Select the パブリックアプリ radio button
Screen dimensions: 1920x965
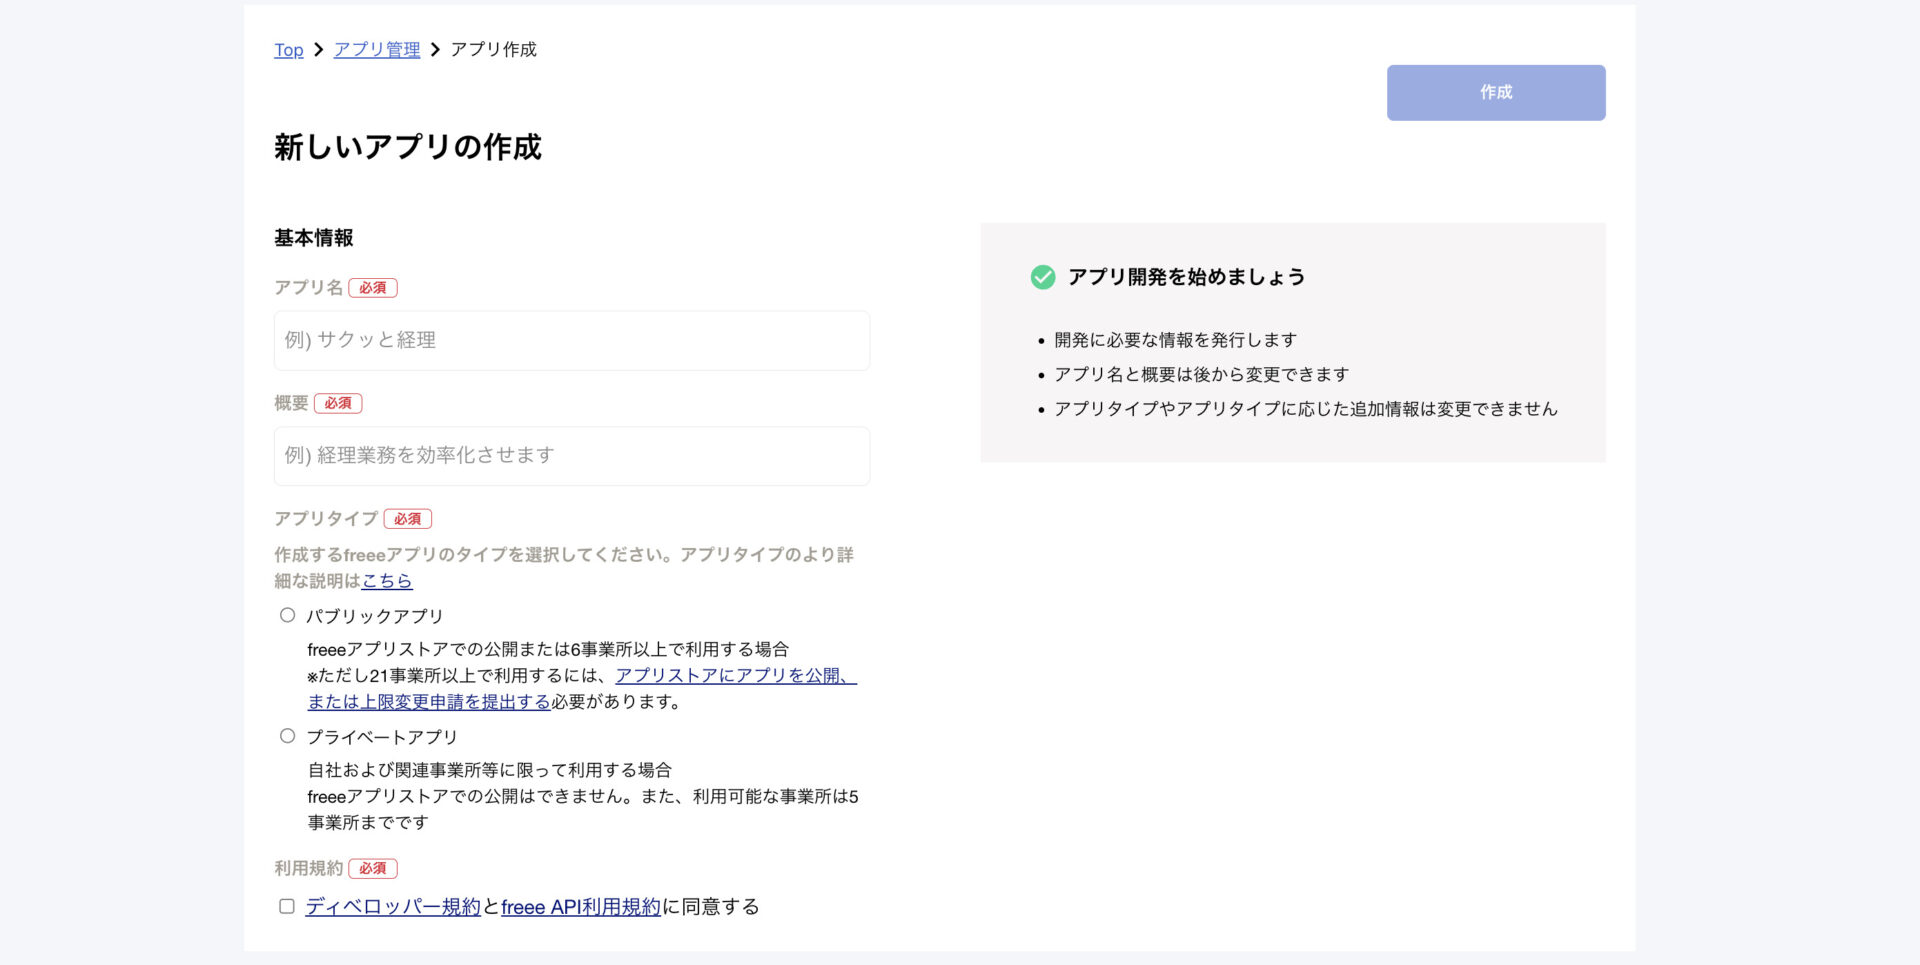pos(287,615)
